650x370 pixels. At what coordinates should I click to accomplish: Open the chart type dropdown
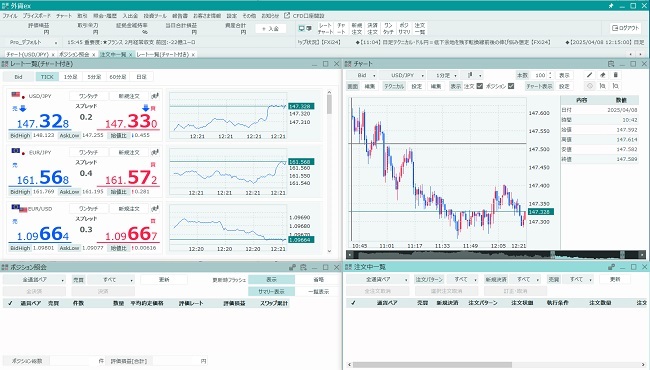coord(472,75)
